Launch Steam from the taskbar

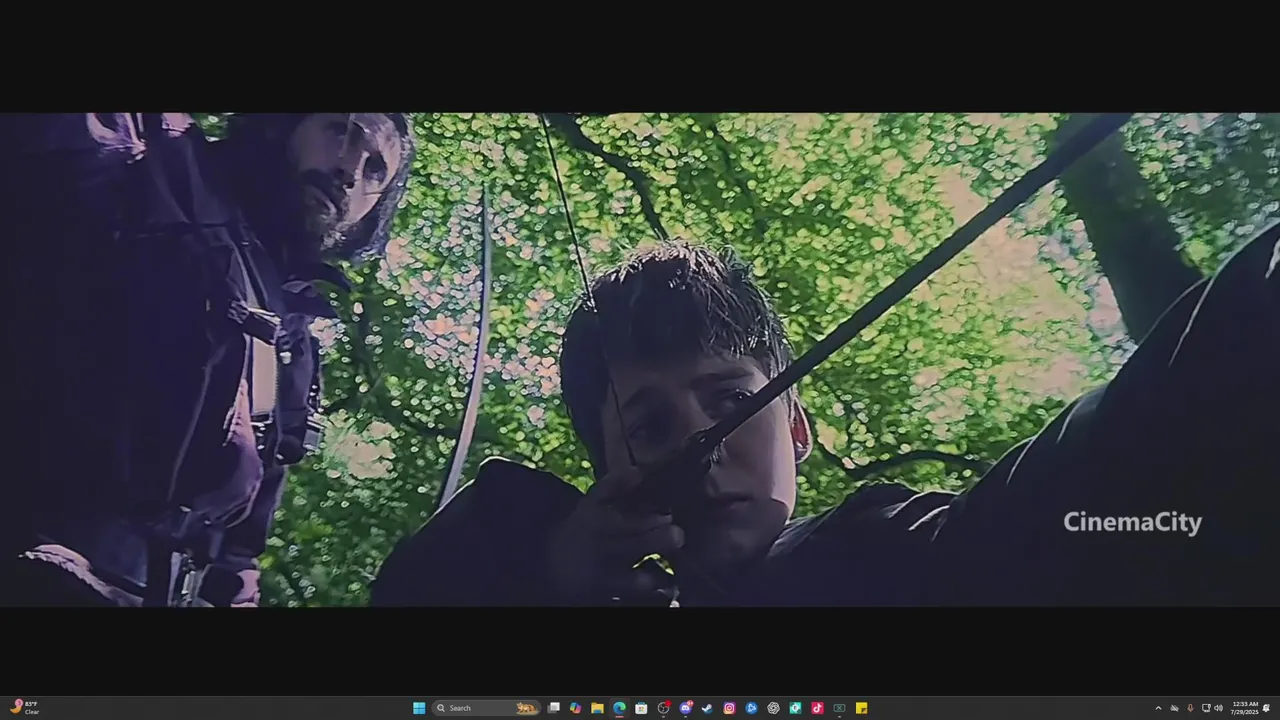(707, 708)
